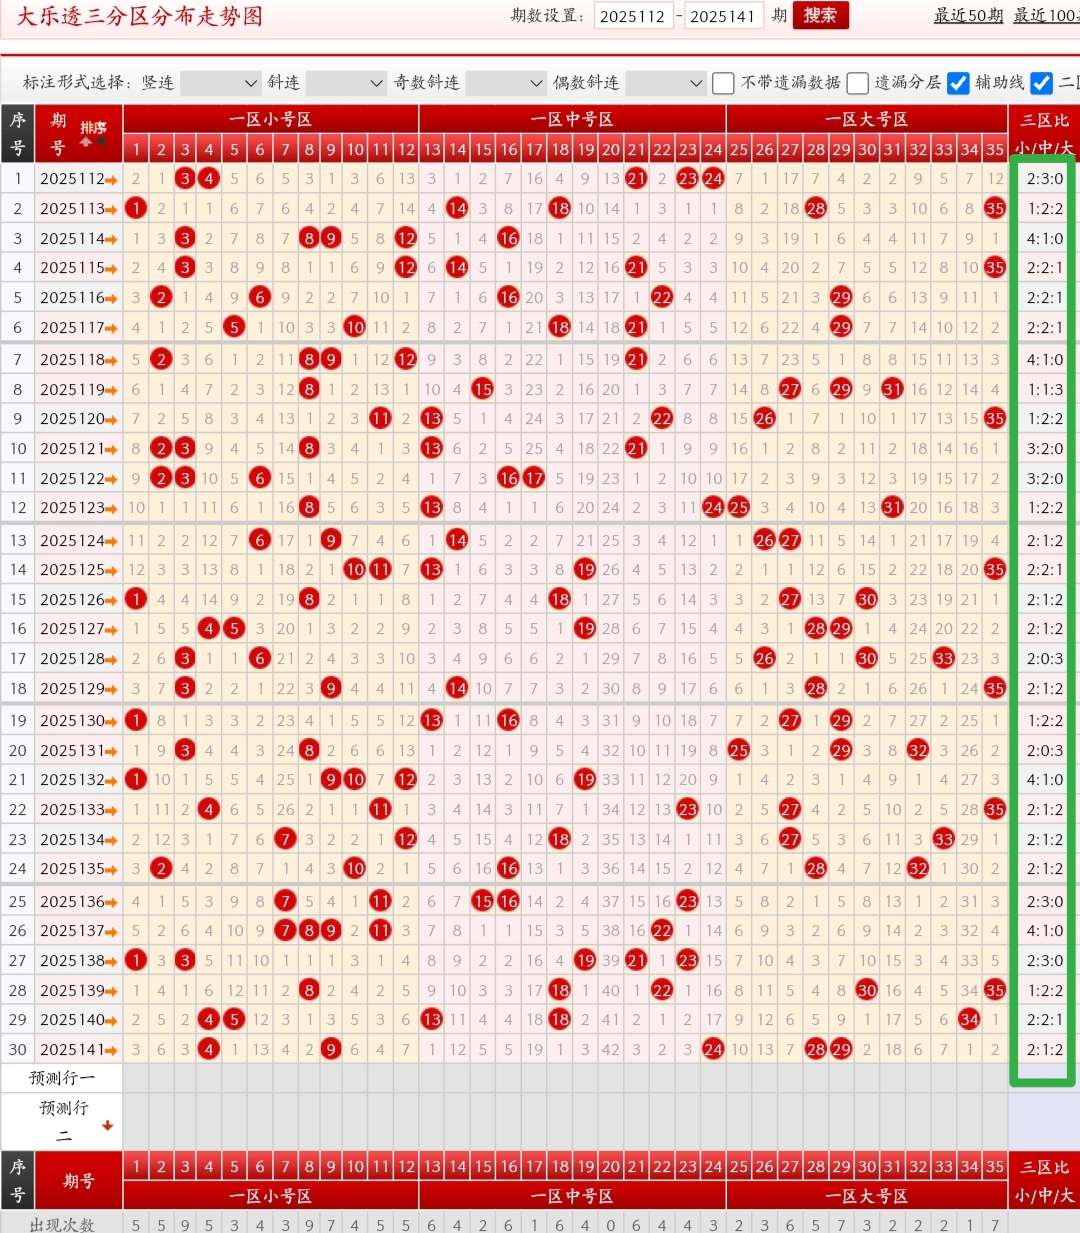Screen dimensions: 1080x1233
Task: Enable the 不带遗漏数据 checkbox
Action: pos(723,83)
